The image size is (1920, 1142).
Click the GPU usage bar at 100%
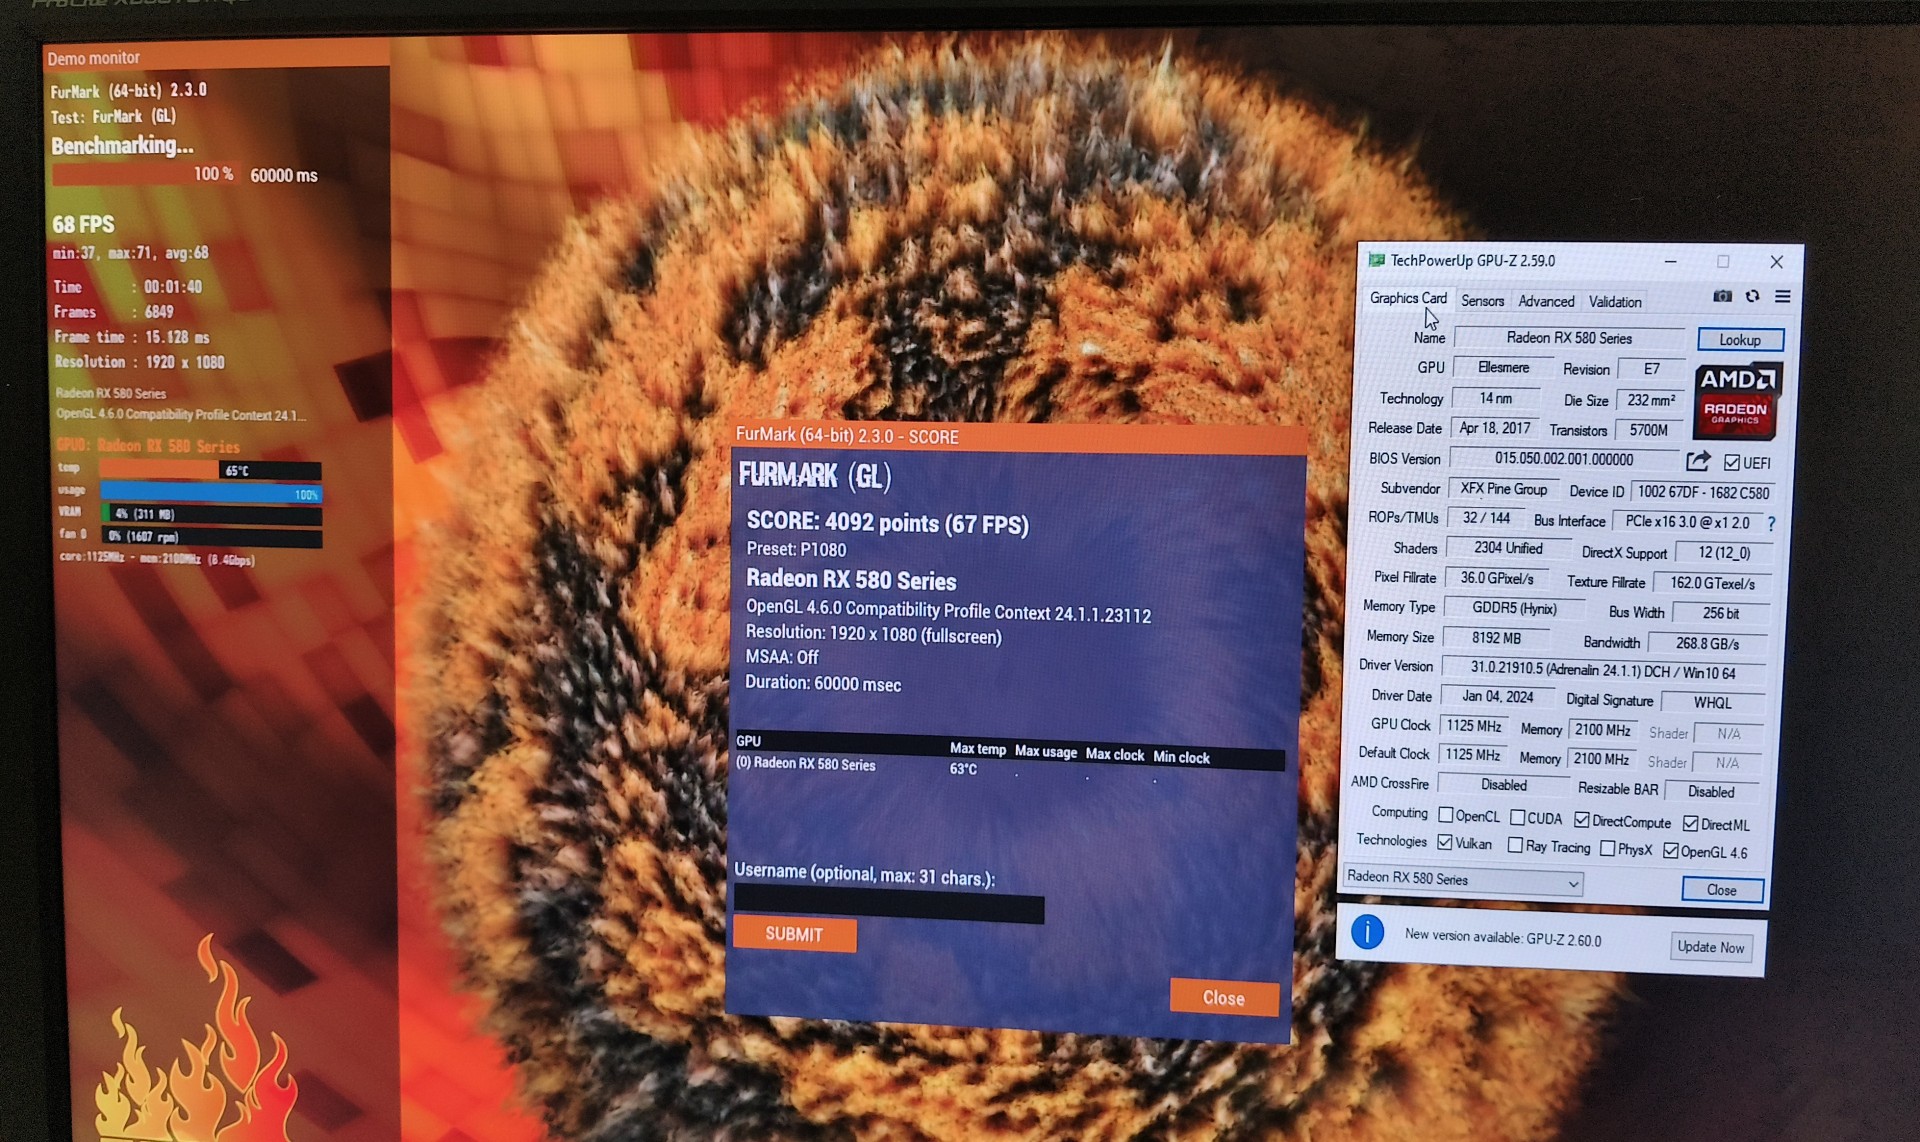click(210, 492)
